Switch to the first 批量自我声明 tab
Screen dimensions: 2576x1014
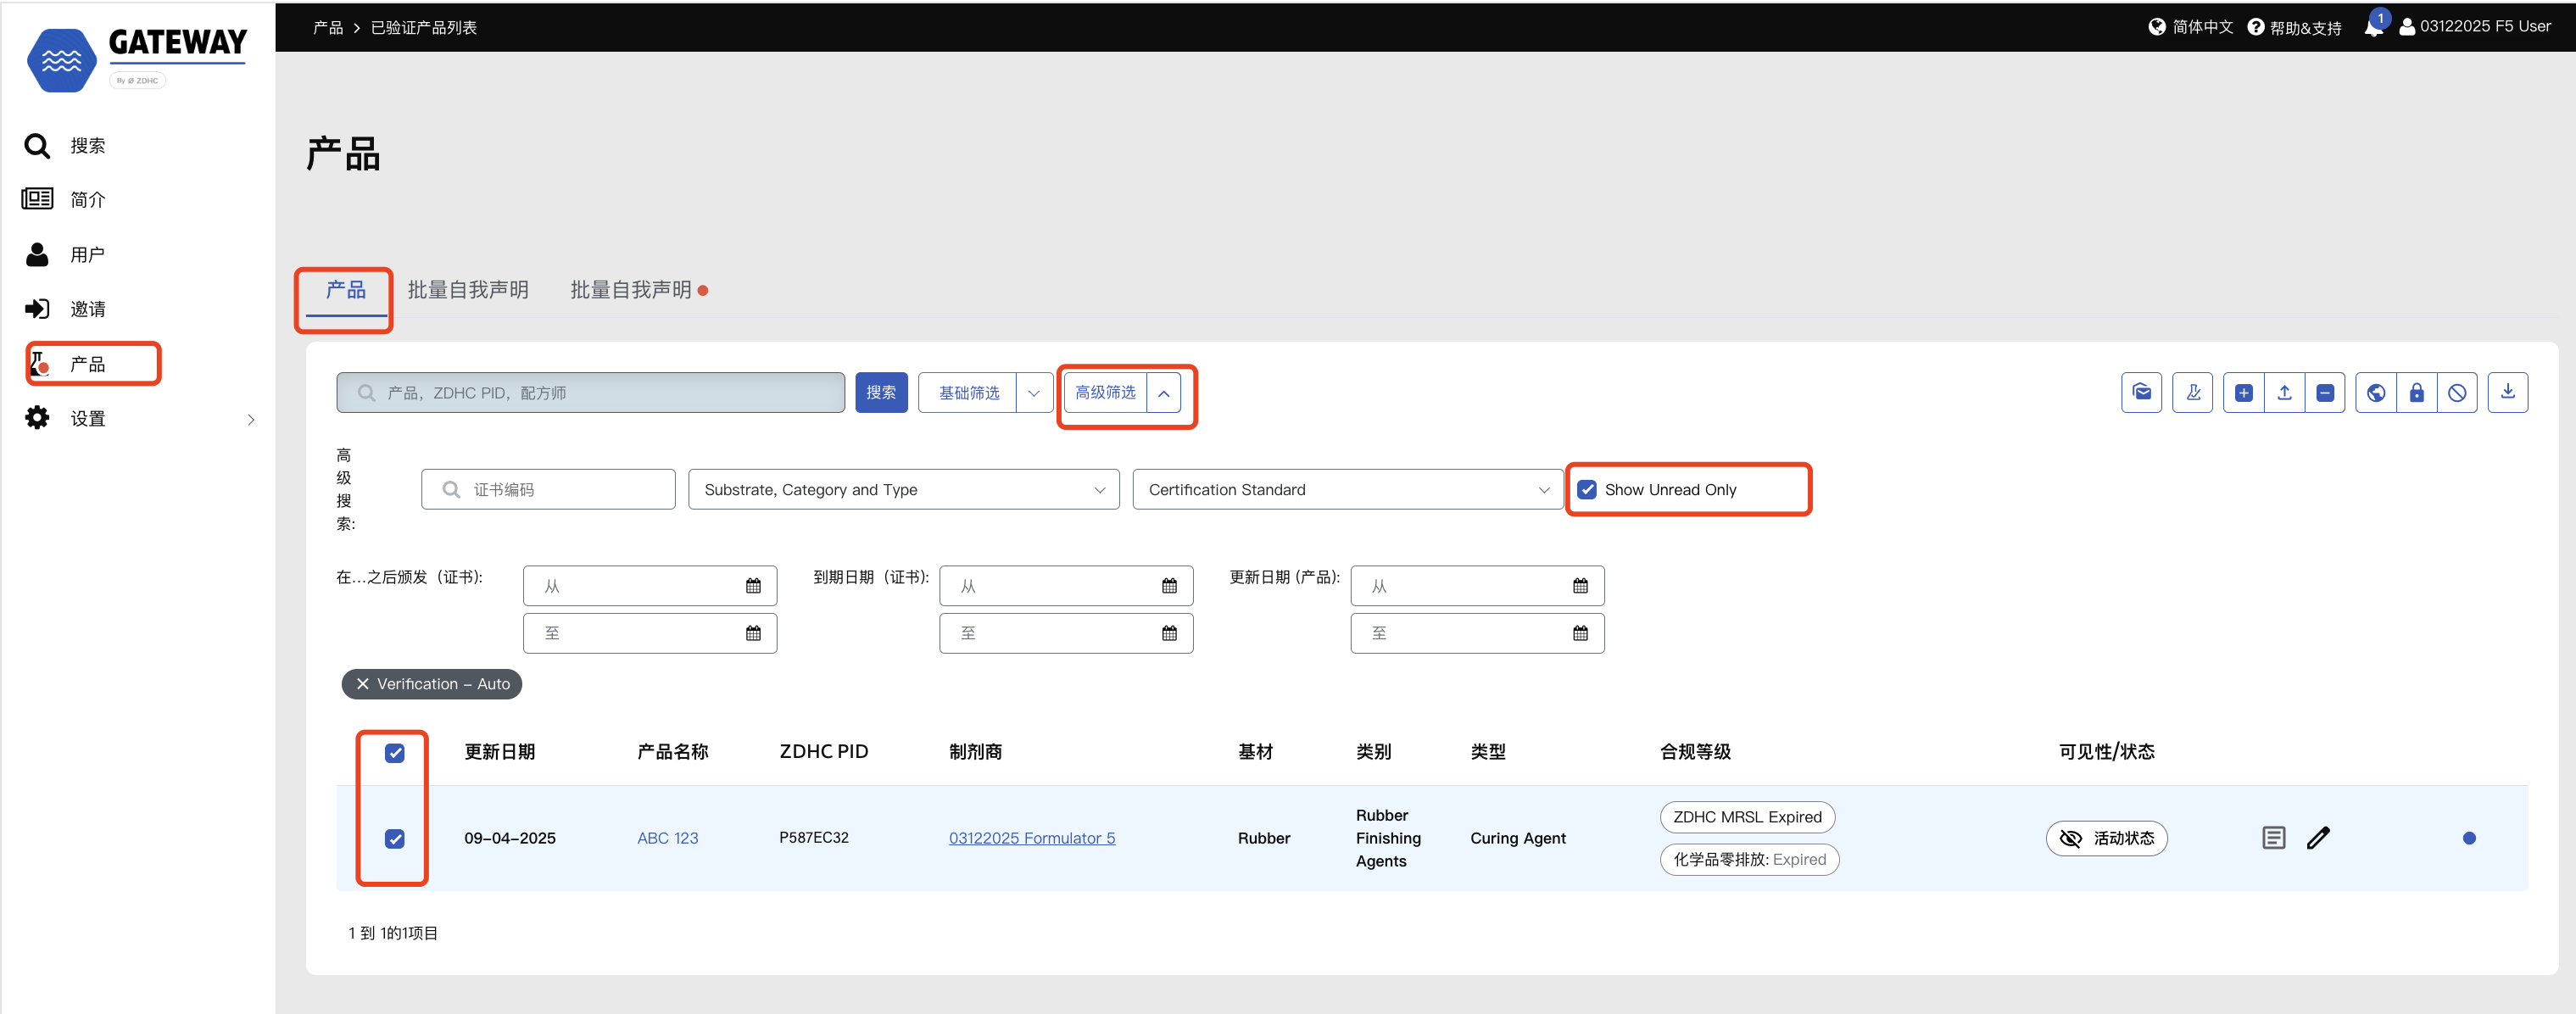pyautogui.click(x=468, y=290)
